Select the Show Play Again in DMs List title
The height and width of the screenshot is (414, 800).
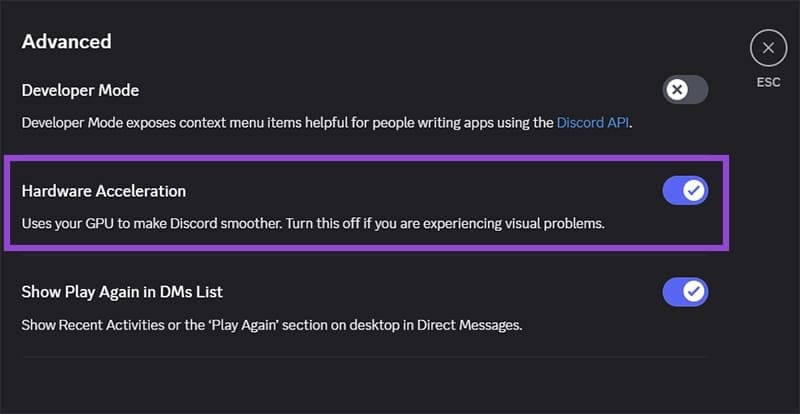coord(122,292)
